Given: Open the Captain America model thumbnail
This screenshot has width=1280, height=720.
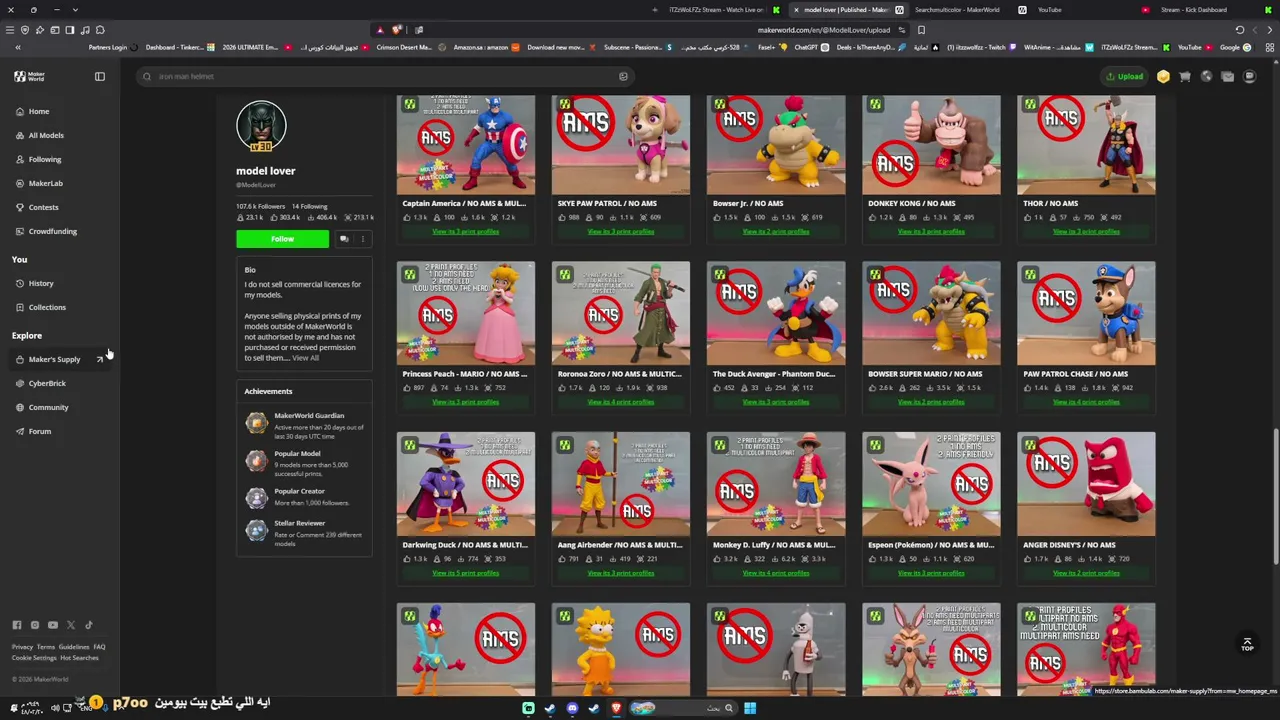Looking at the screenshot, I should [x=466, y=145].
